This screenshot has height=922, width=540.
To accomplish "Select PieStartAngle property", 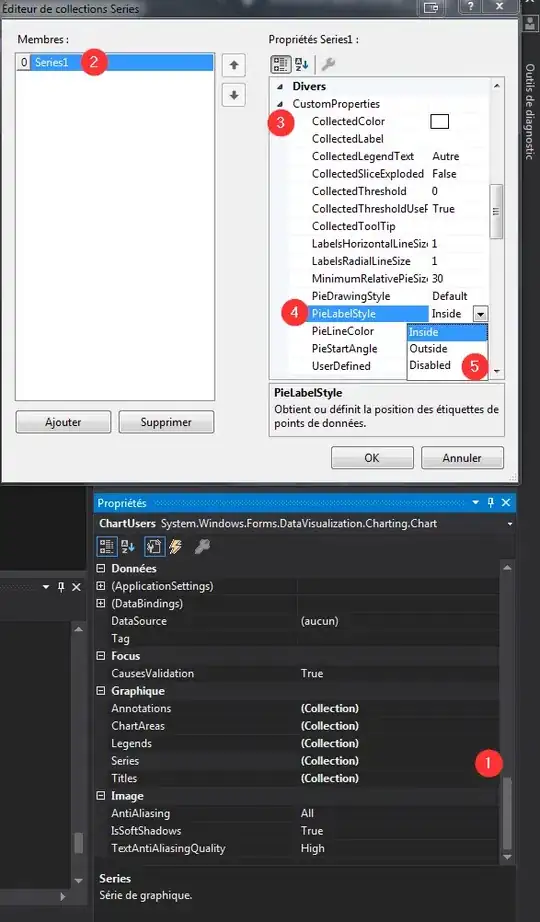I will click(344, 349).
